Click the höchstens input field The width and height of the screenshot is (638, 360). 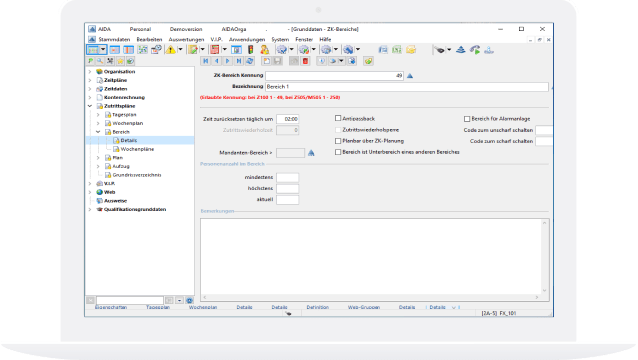click(288, 188)
